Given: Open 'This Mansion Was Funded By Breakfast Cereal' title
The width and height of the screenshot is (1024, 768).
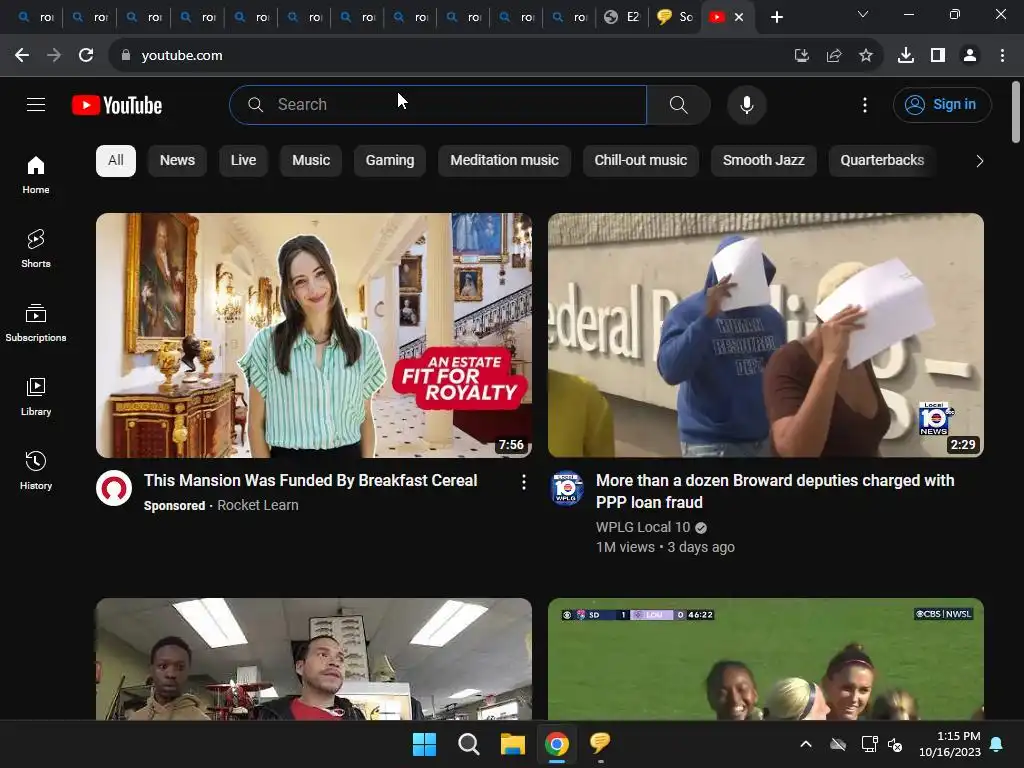Looking at the screenshot, I should point(310,481).
